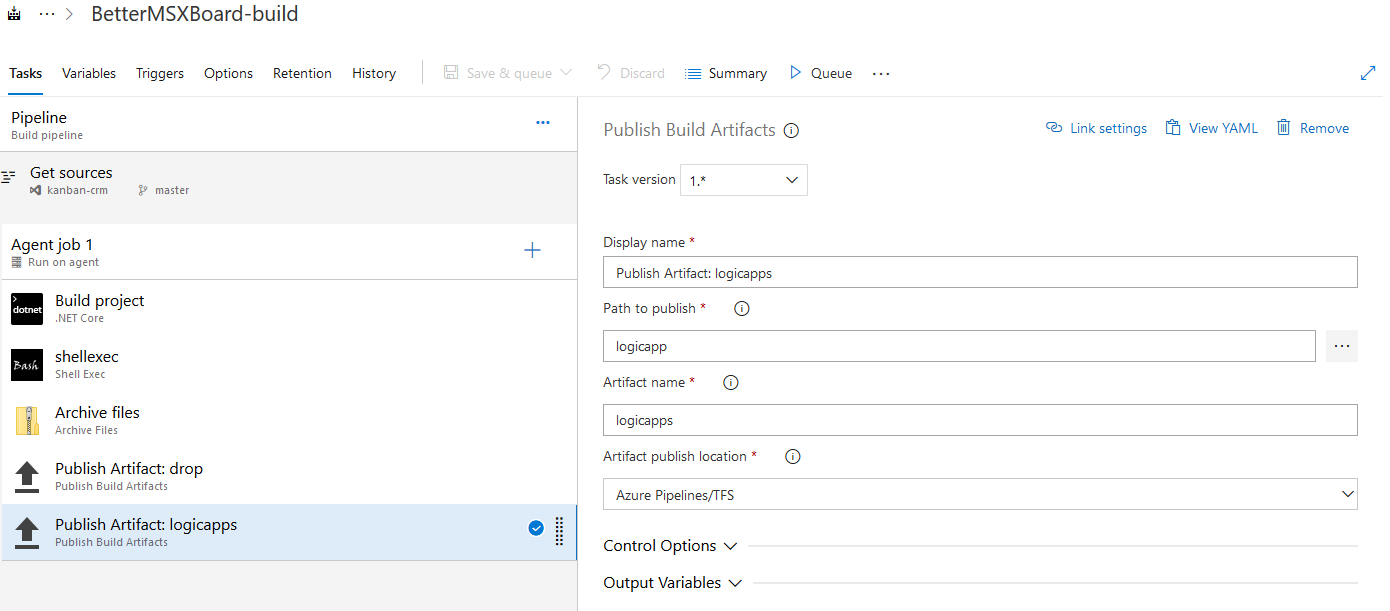Toggle full screen mode icon
1390x611 pixels.
(x=1367, y=73)
